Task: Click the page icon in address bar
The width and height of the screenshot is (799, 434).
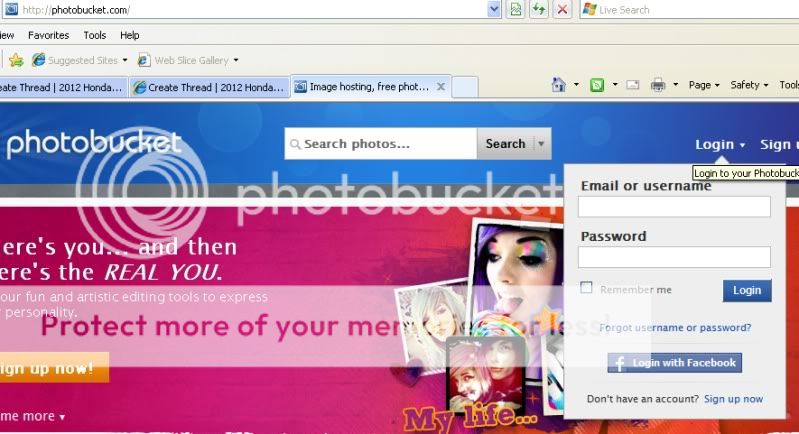Action: point(11,9)
